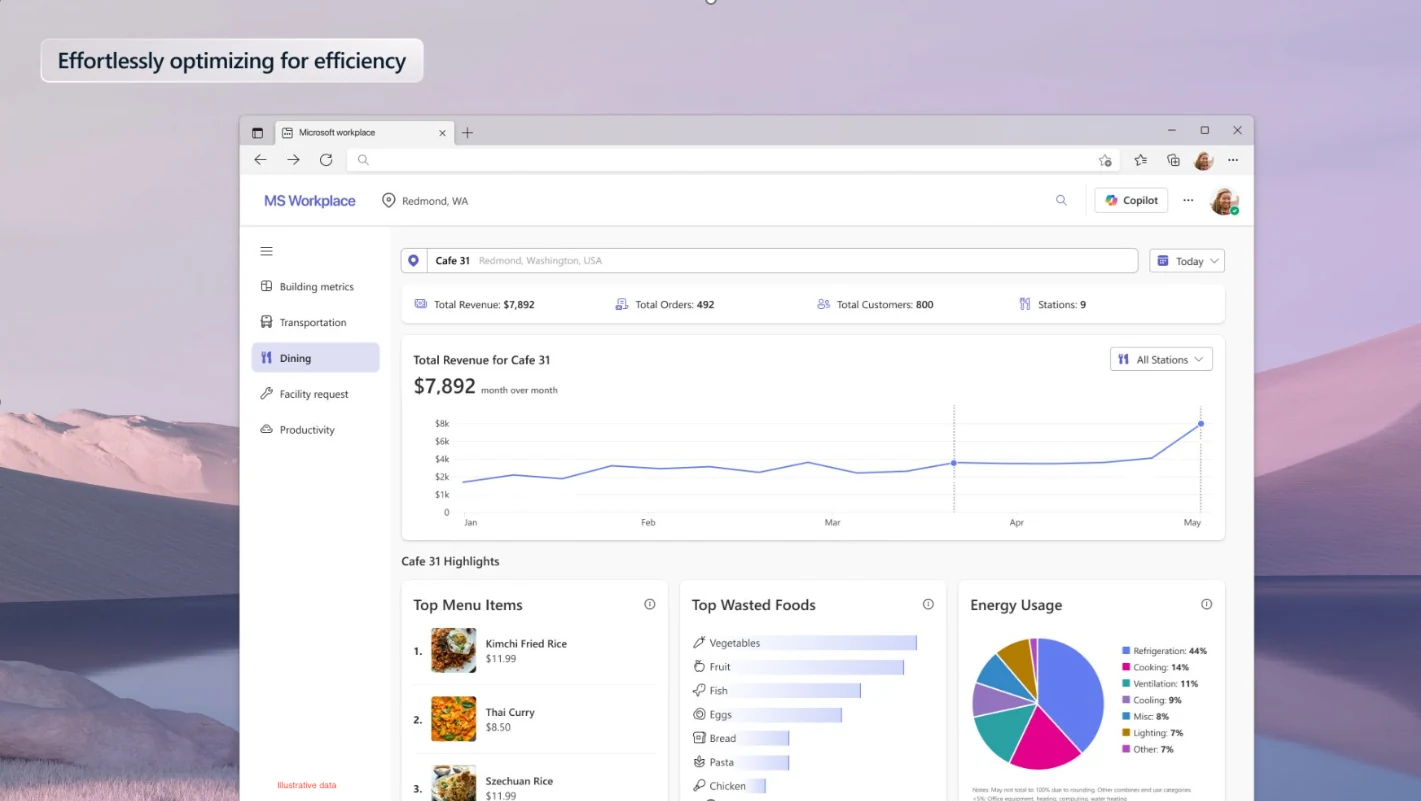Open the tab actions menu icon
Image resolution: width=1421 pixels, height=801 pixels.
click(257, 132)
